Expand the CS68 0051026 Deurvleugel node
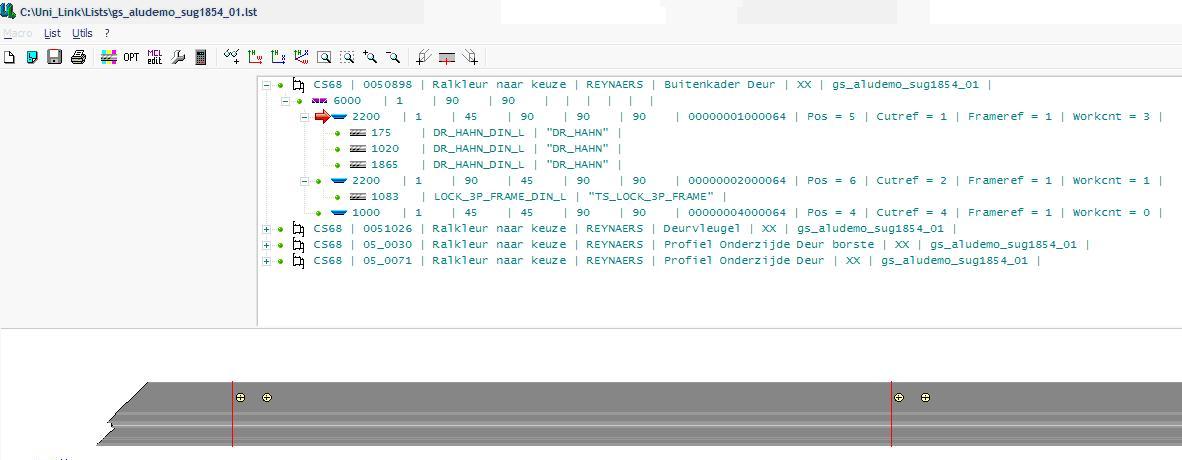The width and height of the screenshot is (1182, 460). [x=266, y=228]
